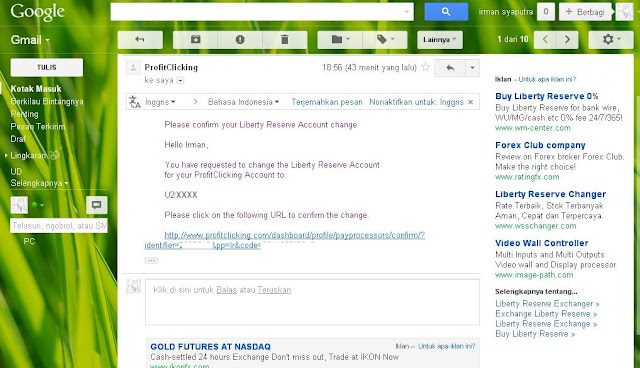The width and height of the screenshot is (640, 368).
Task: Select source language Inggris dropdown
Action: (160, 102)
